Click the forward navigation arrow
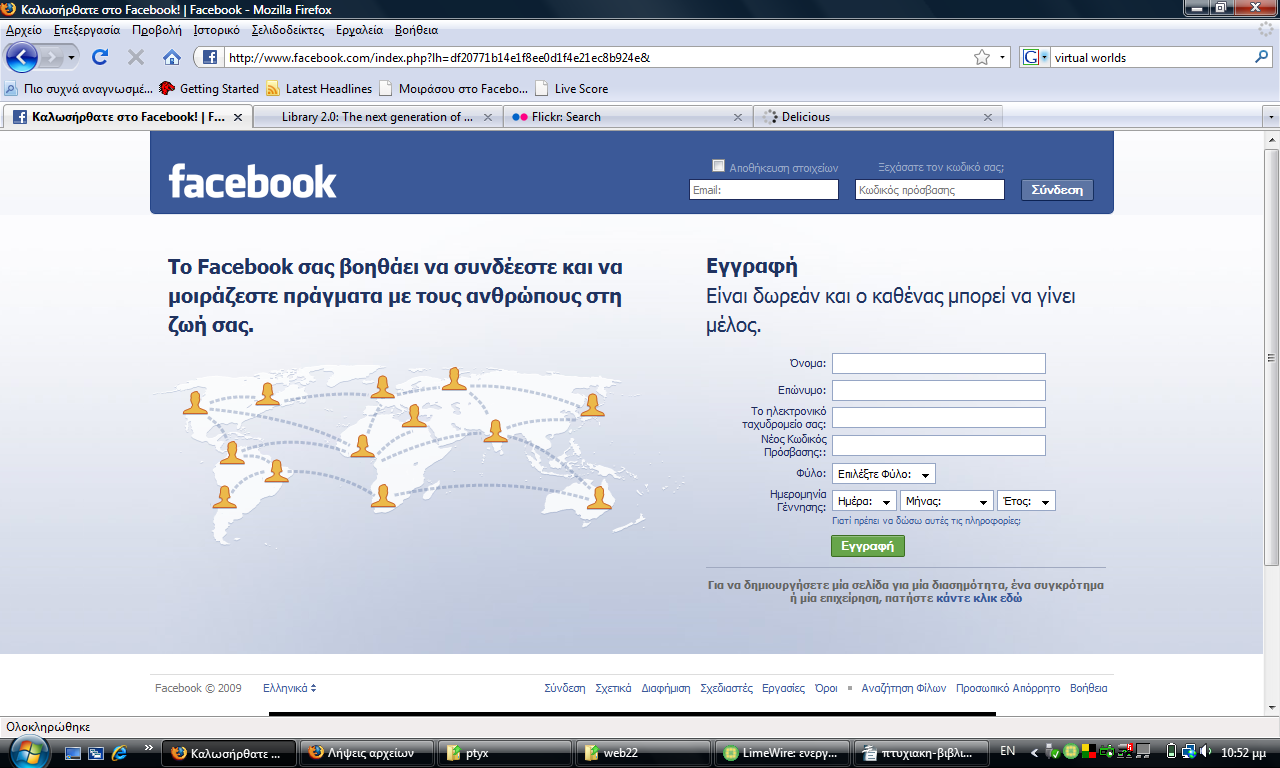The image size is (1280, 768). click(x=51, y=57)
